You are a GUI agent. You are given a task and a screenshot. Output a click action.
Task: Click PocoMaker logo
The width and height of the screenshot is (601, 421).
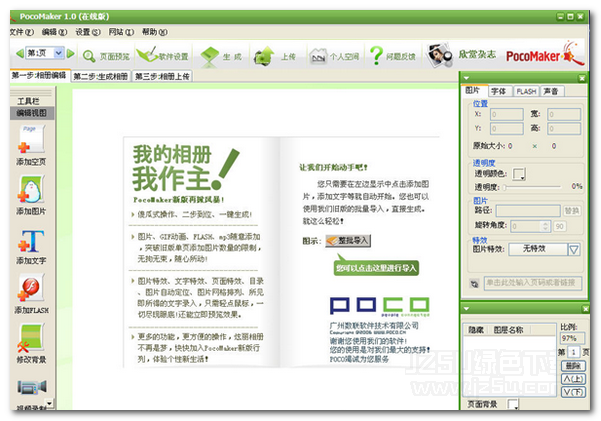point(544,55)
